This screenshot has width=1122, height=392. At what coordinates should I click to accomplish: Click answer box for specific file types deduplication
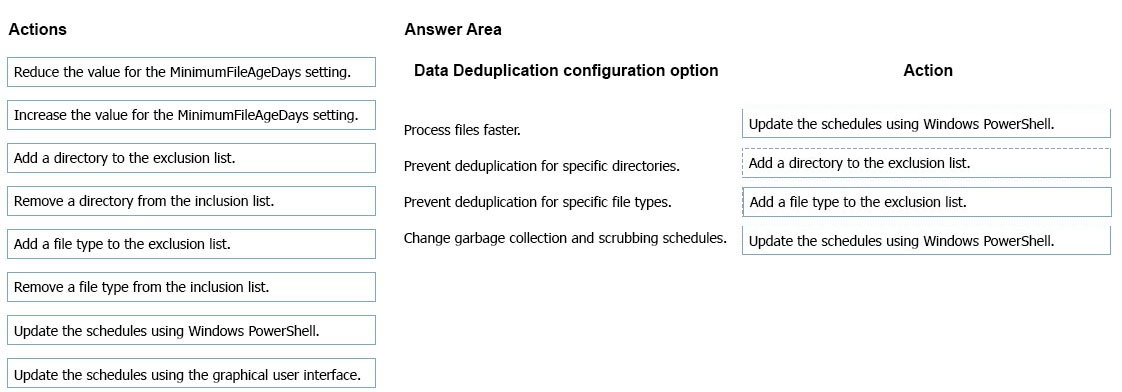click(x=926, y=202)
